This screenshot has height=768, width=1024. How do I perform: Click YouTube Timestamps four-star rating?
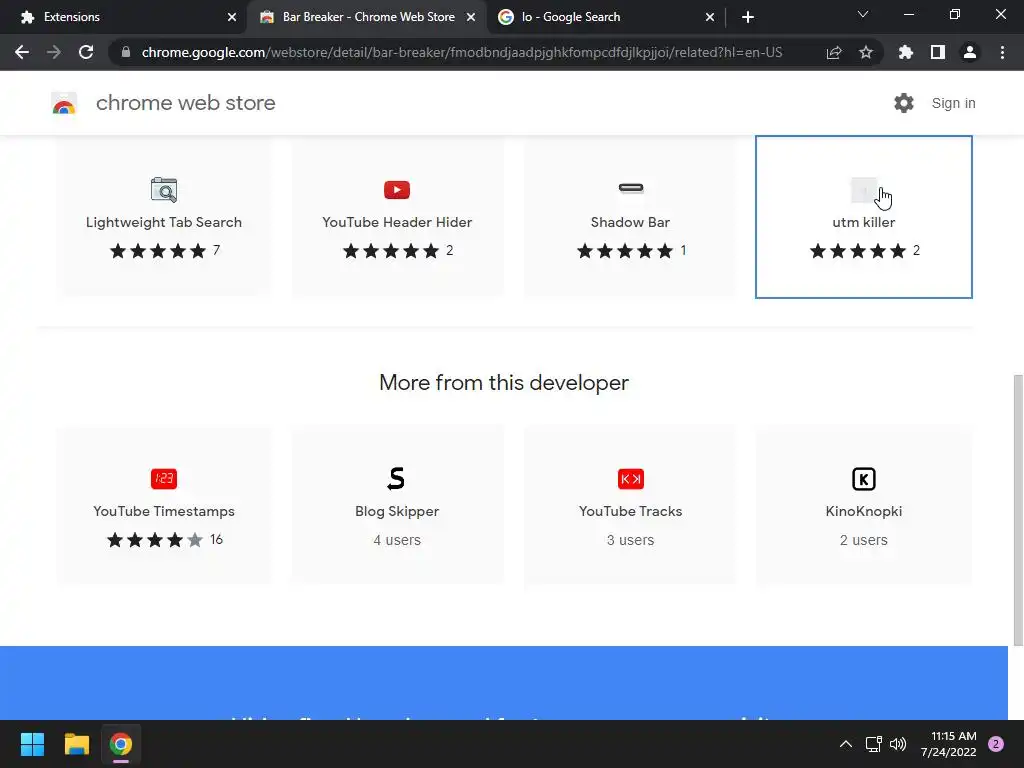coord(155,540)
